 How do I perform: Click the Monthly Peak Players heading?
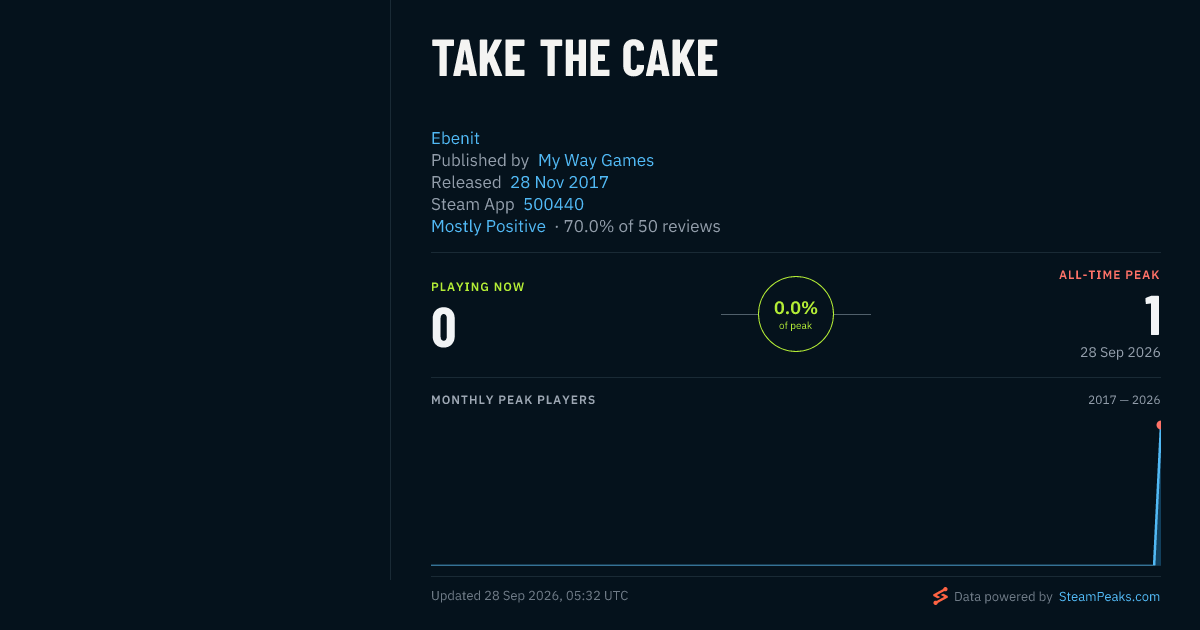pos(513,400)
